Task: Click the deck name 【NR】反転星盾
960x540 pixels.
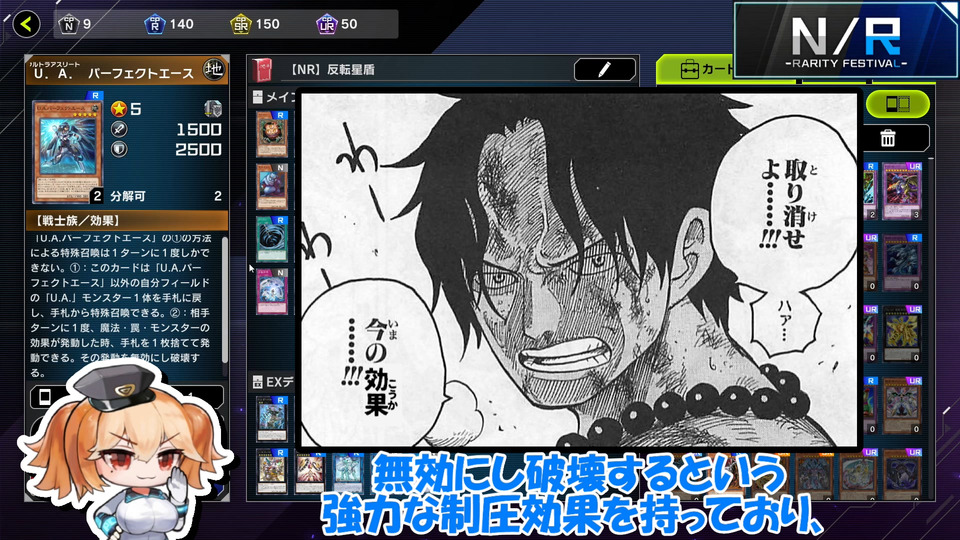Action: 333,70
